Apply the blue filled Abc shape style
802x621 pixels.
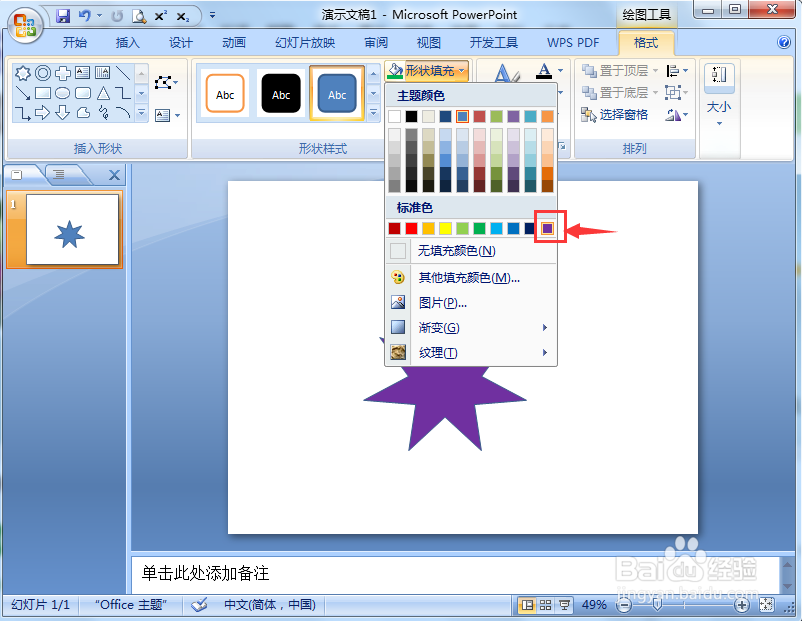[337, 93]
